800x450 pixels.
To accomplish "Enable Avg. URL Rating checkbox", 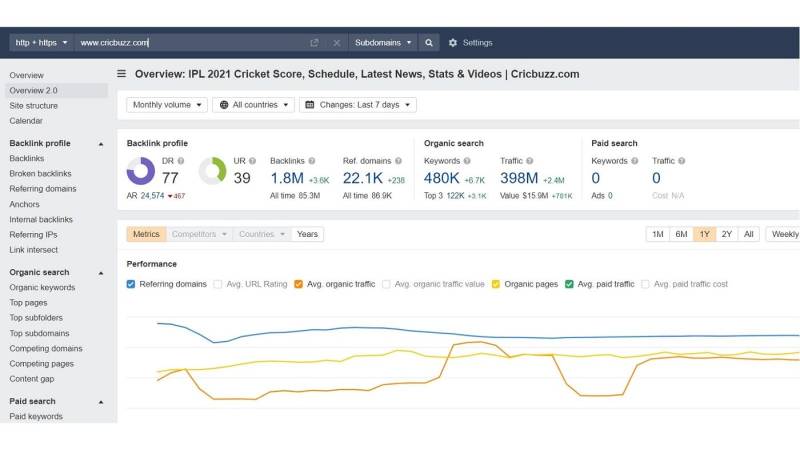I will click(x=218, y=284).
